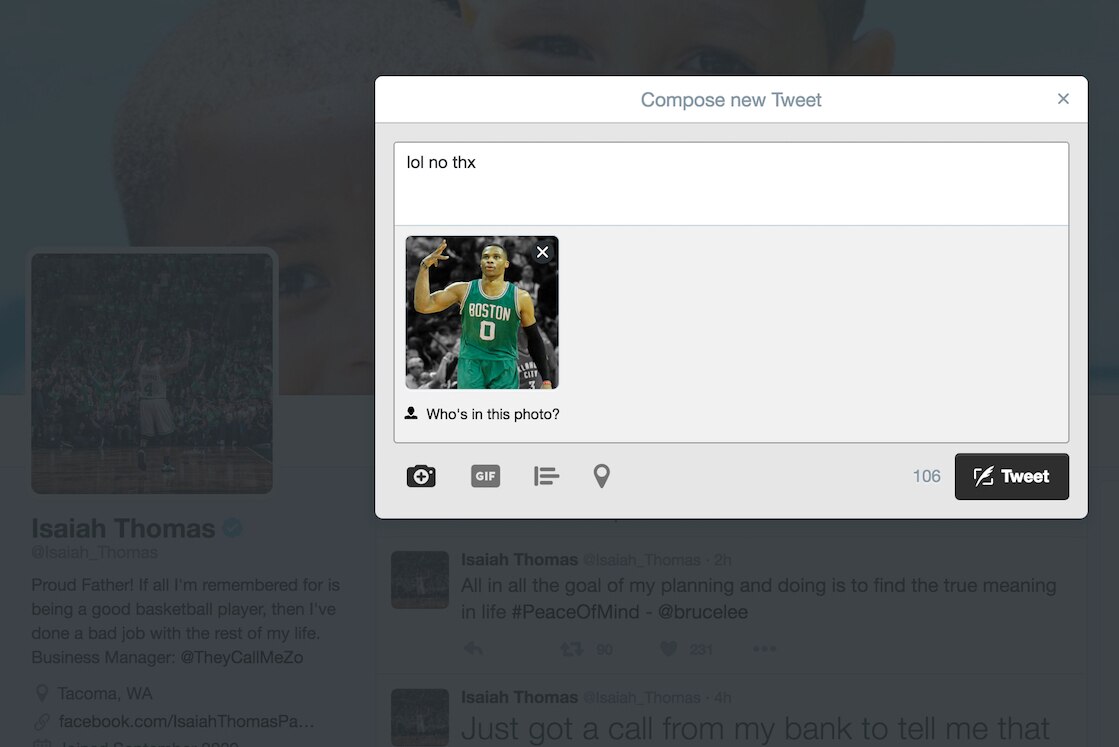Click "Who's in this photo?" link
The image size is (1119, 747).
coord(492,414)
